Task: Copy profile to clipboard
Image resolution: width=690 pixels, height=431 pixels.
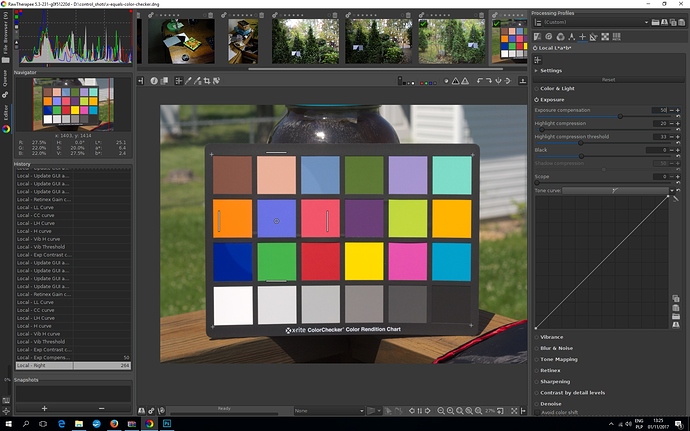Action: coord(673,22)
